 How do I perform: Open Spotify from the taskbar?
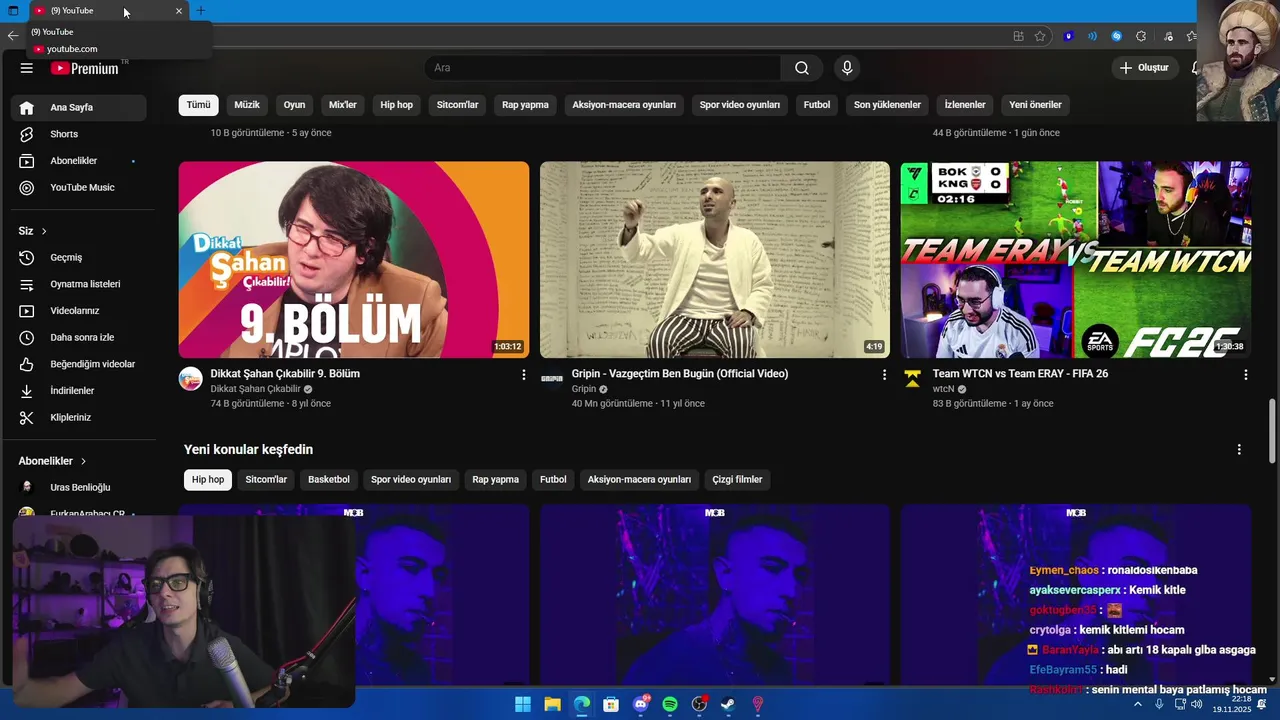pos(670,704)
